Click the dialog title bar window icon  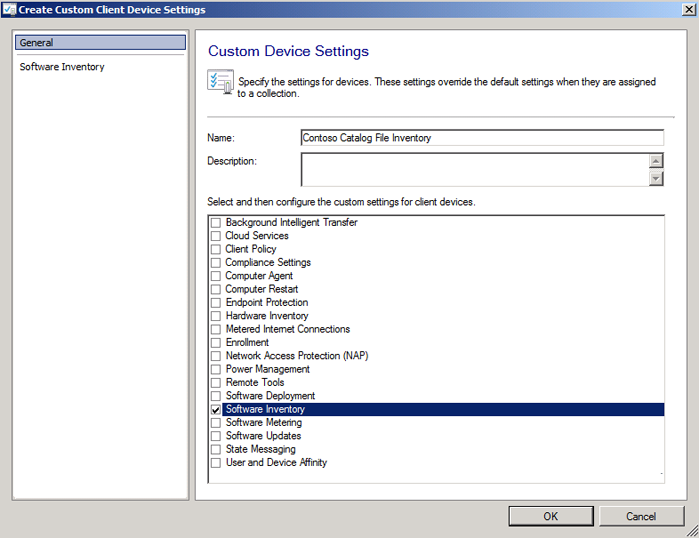9,10
